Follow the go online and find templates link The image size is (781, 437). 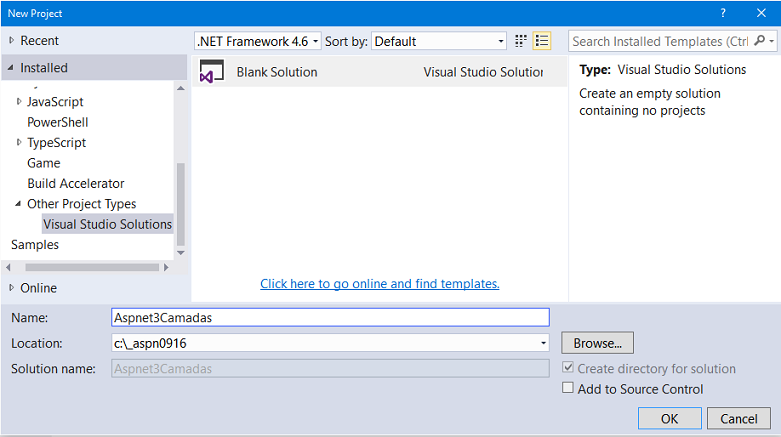pyautogui.click(x=380, y=284)
